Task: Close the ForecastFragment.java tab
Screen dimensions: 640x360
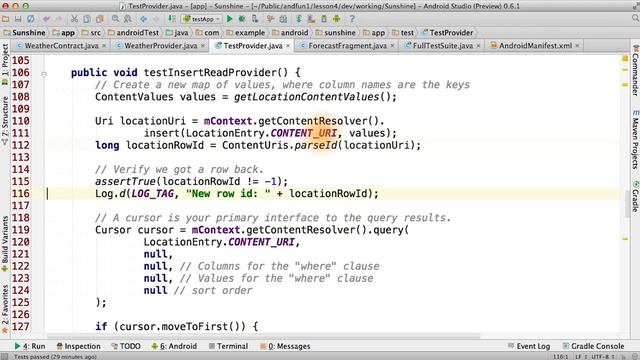Action: (x=392, y=46)
